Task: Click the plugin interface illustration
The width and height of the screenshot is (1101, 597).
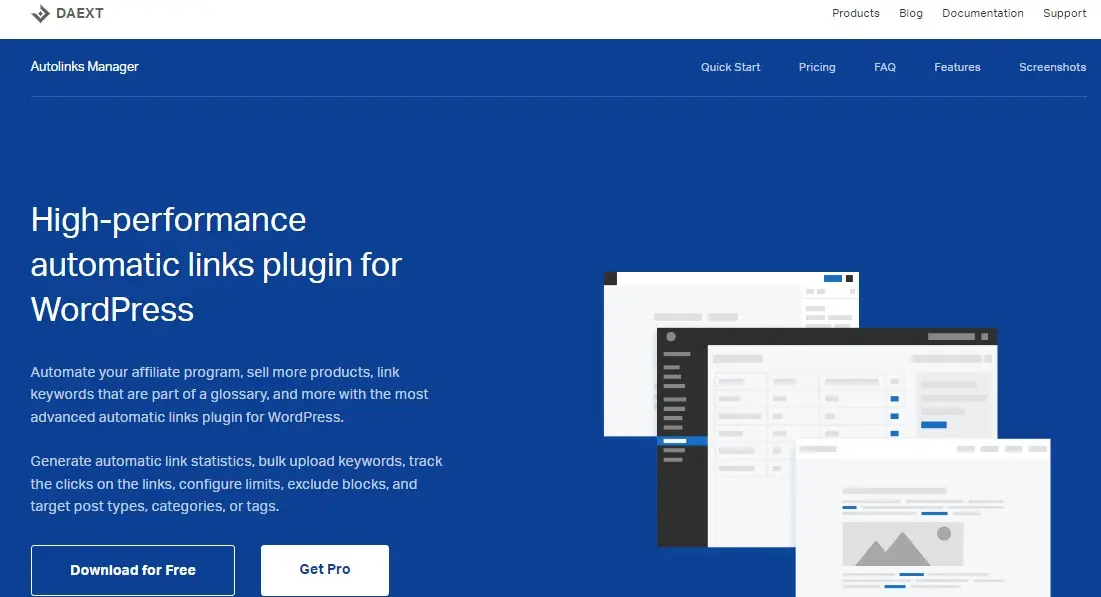Action: click(826, 434)
